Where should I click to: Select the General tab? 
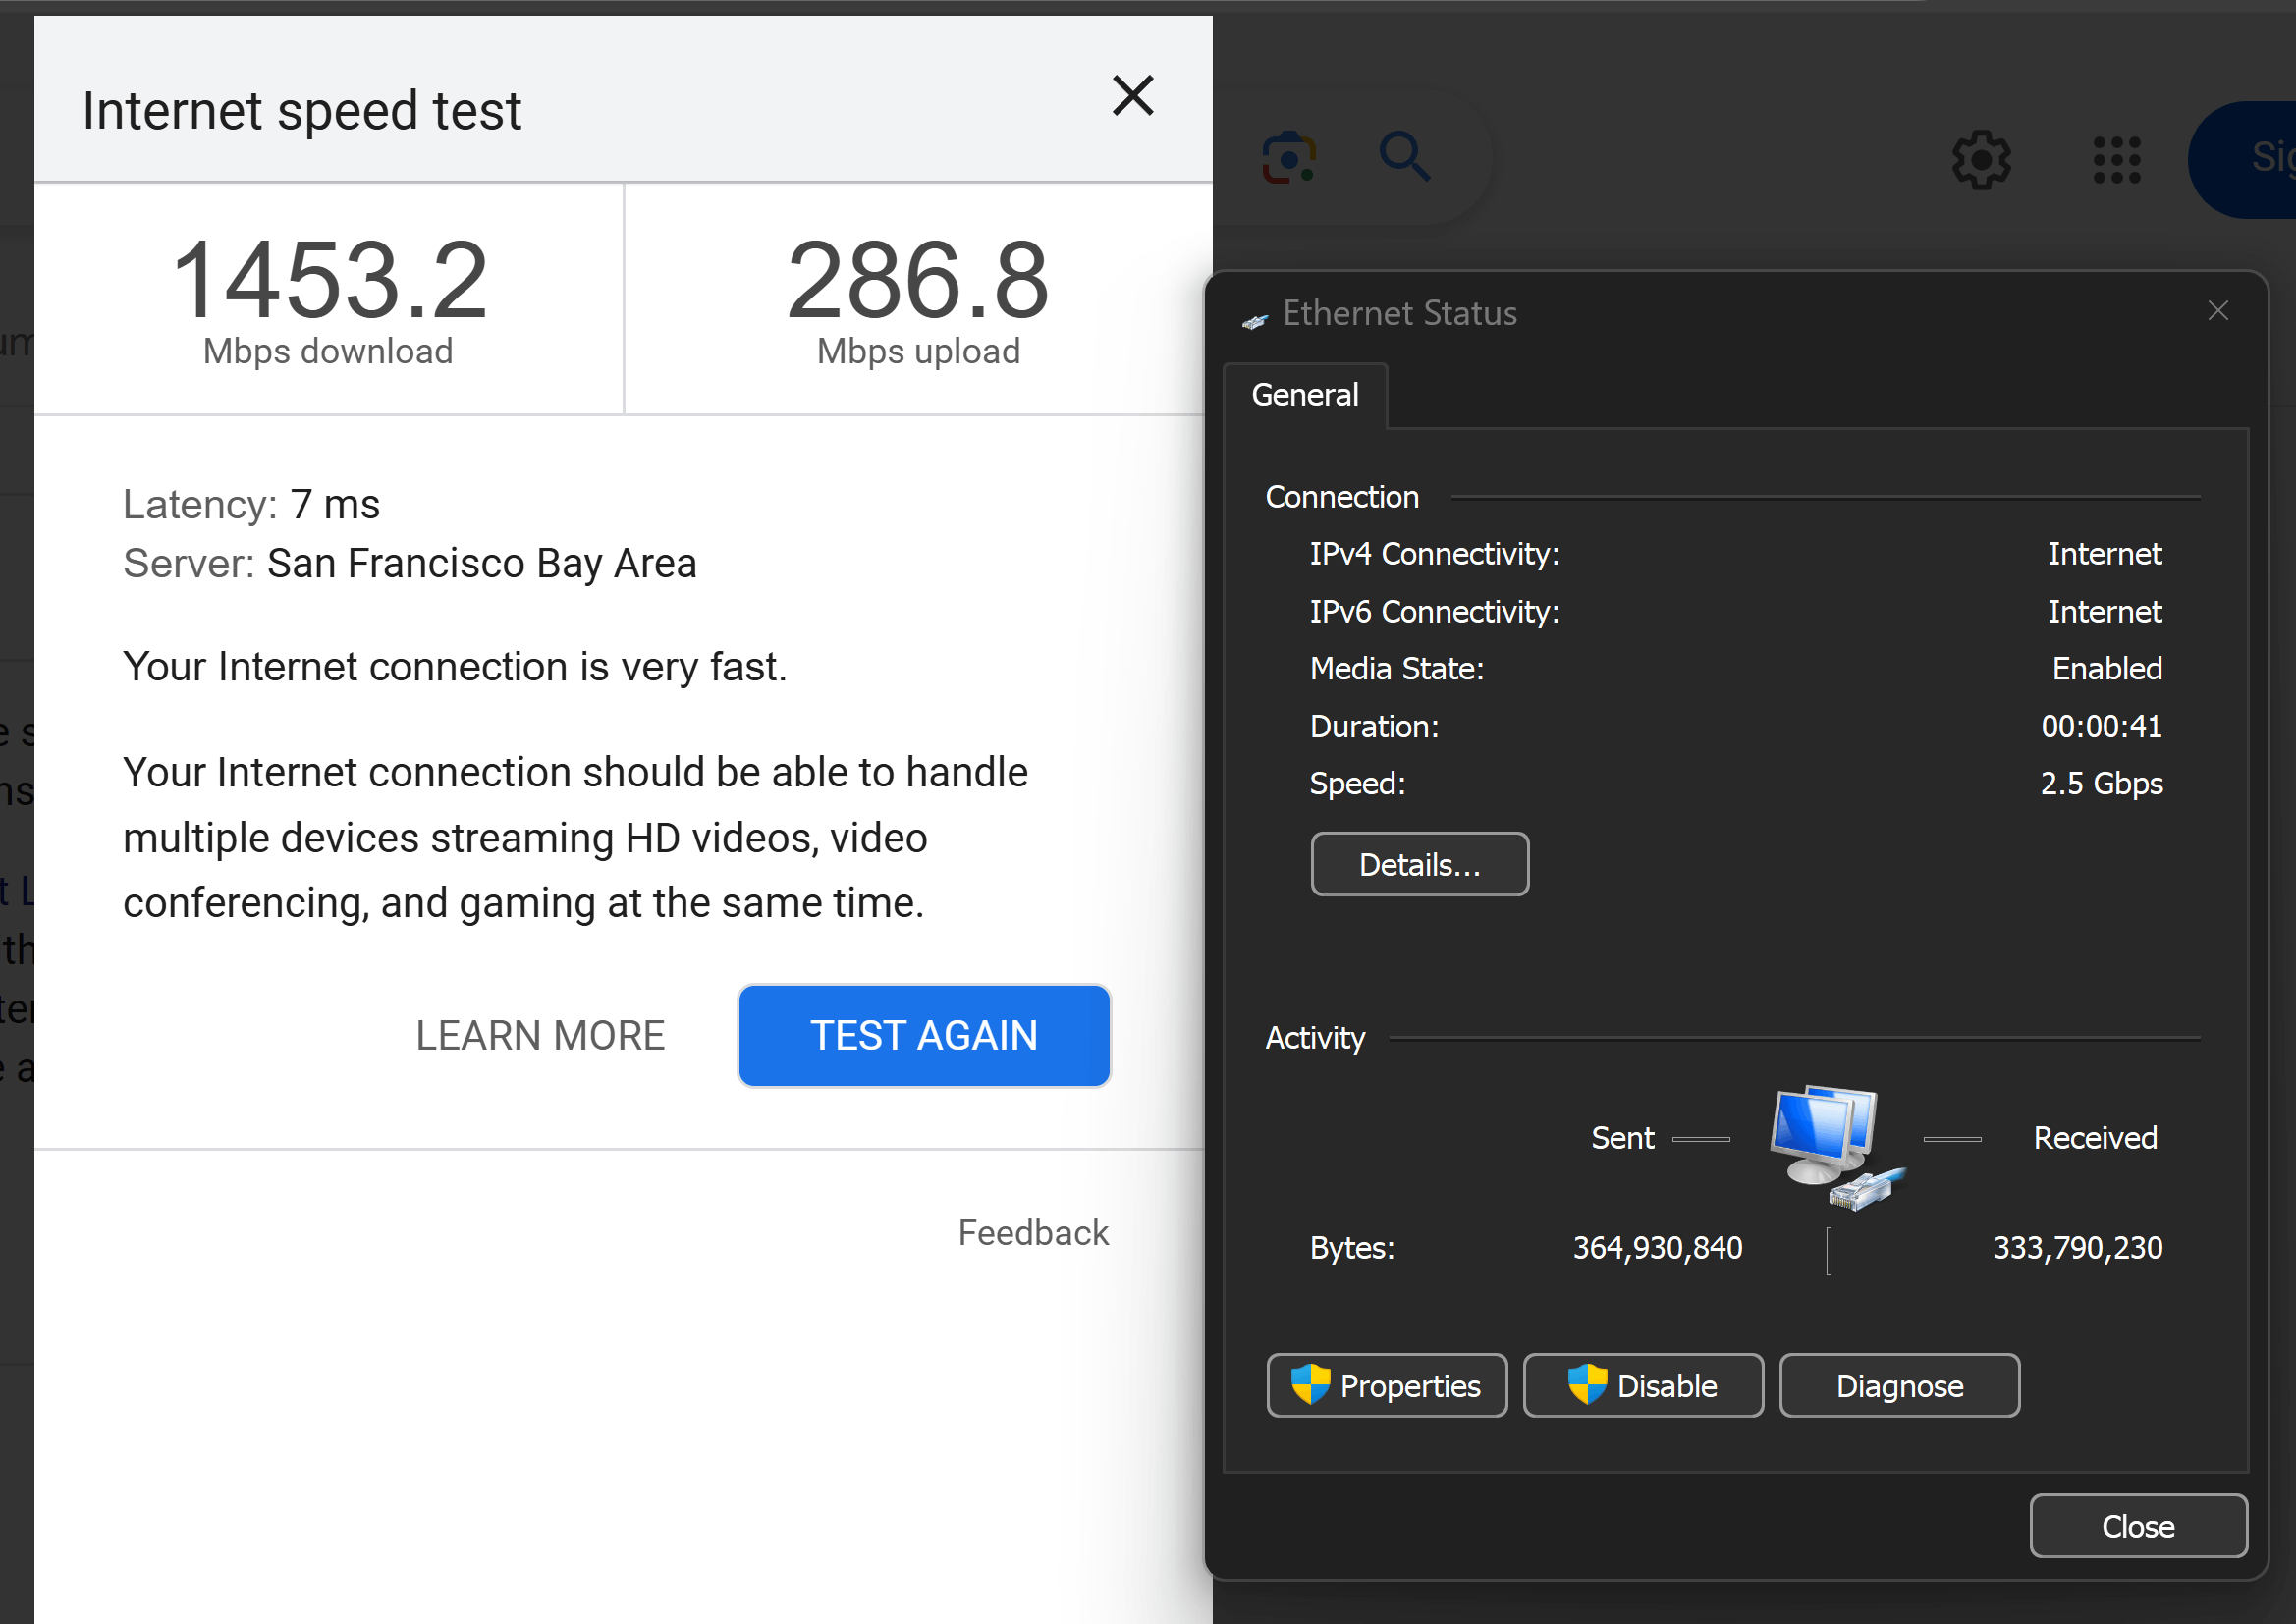[1304, 395]
